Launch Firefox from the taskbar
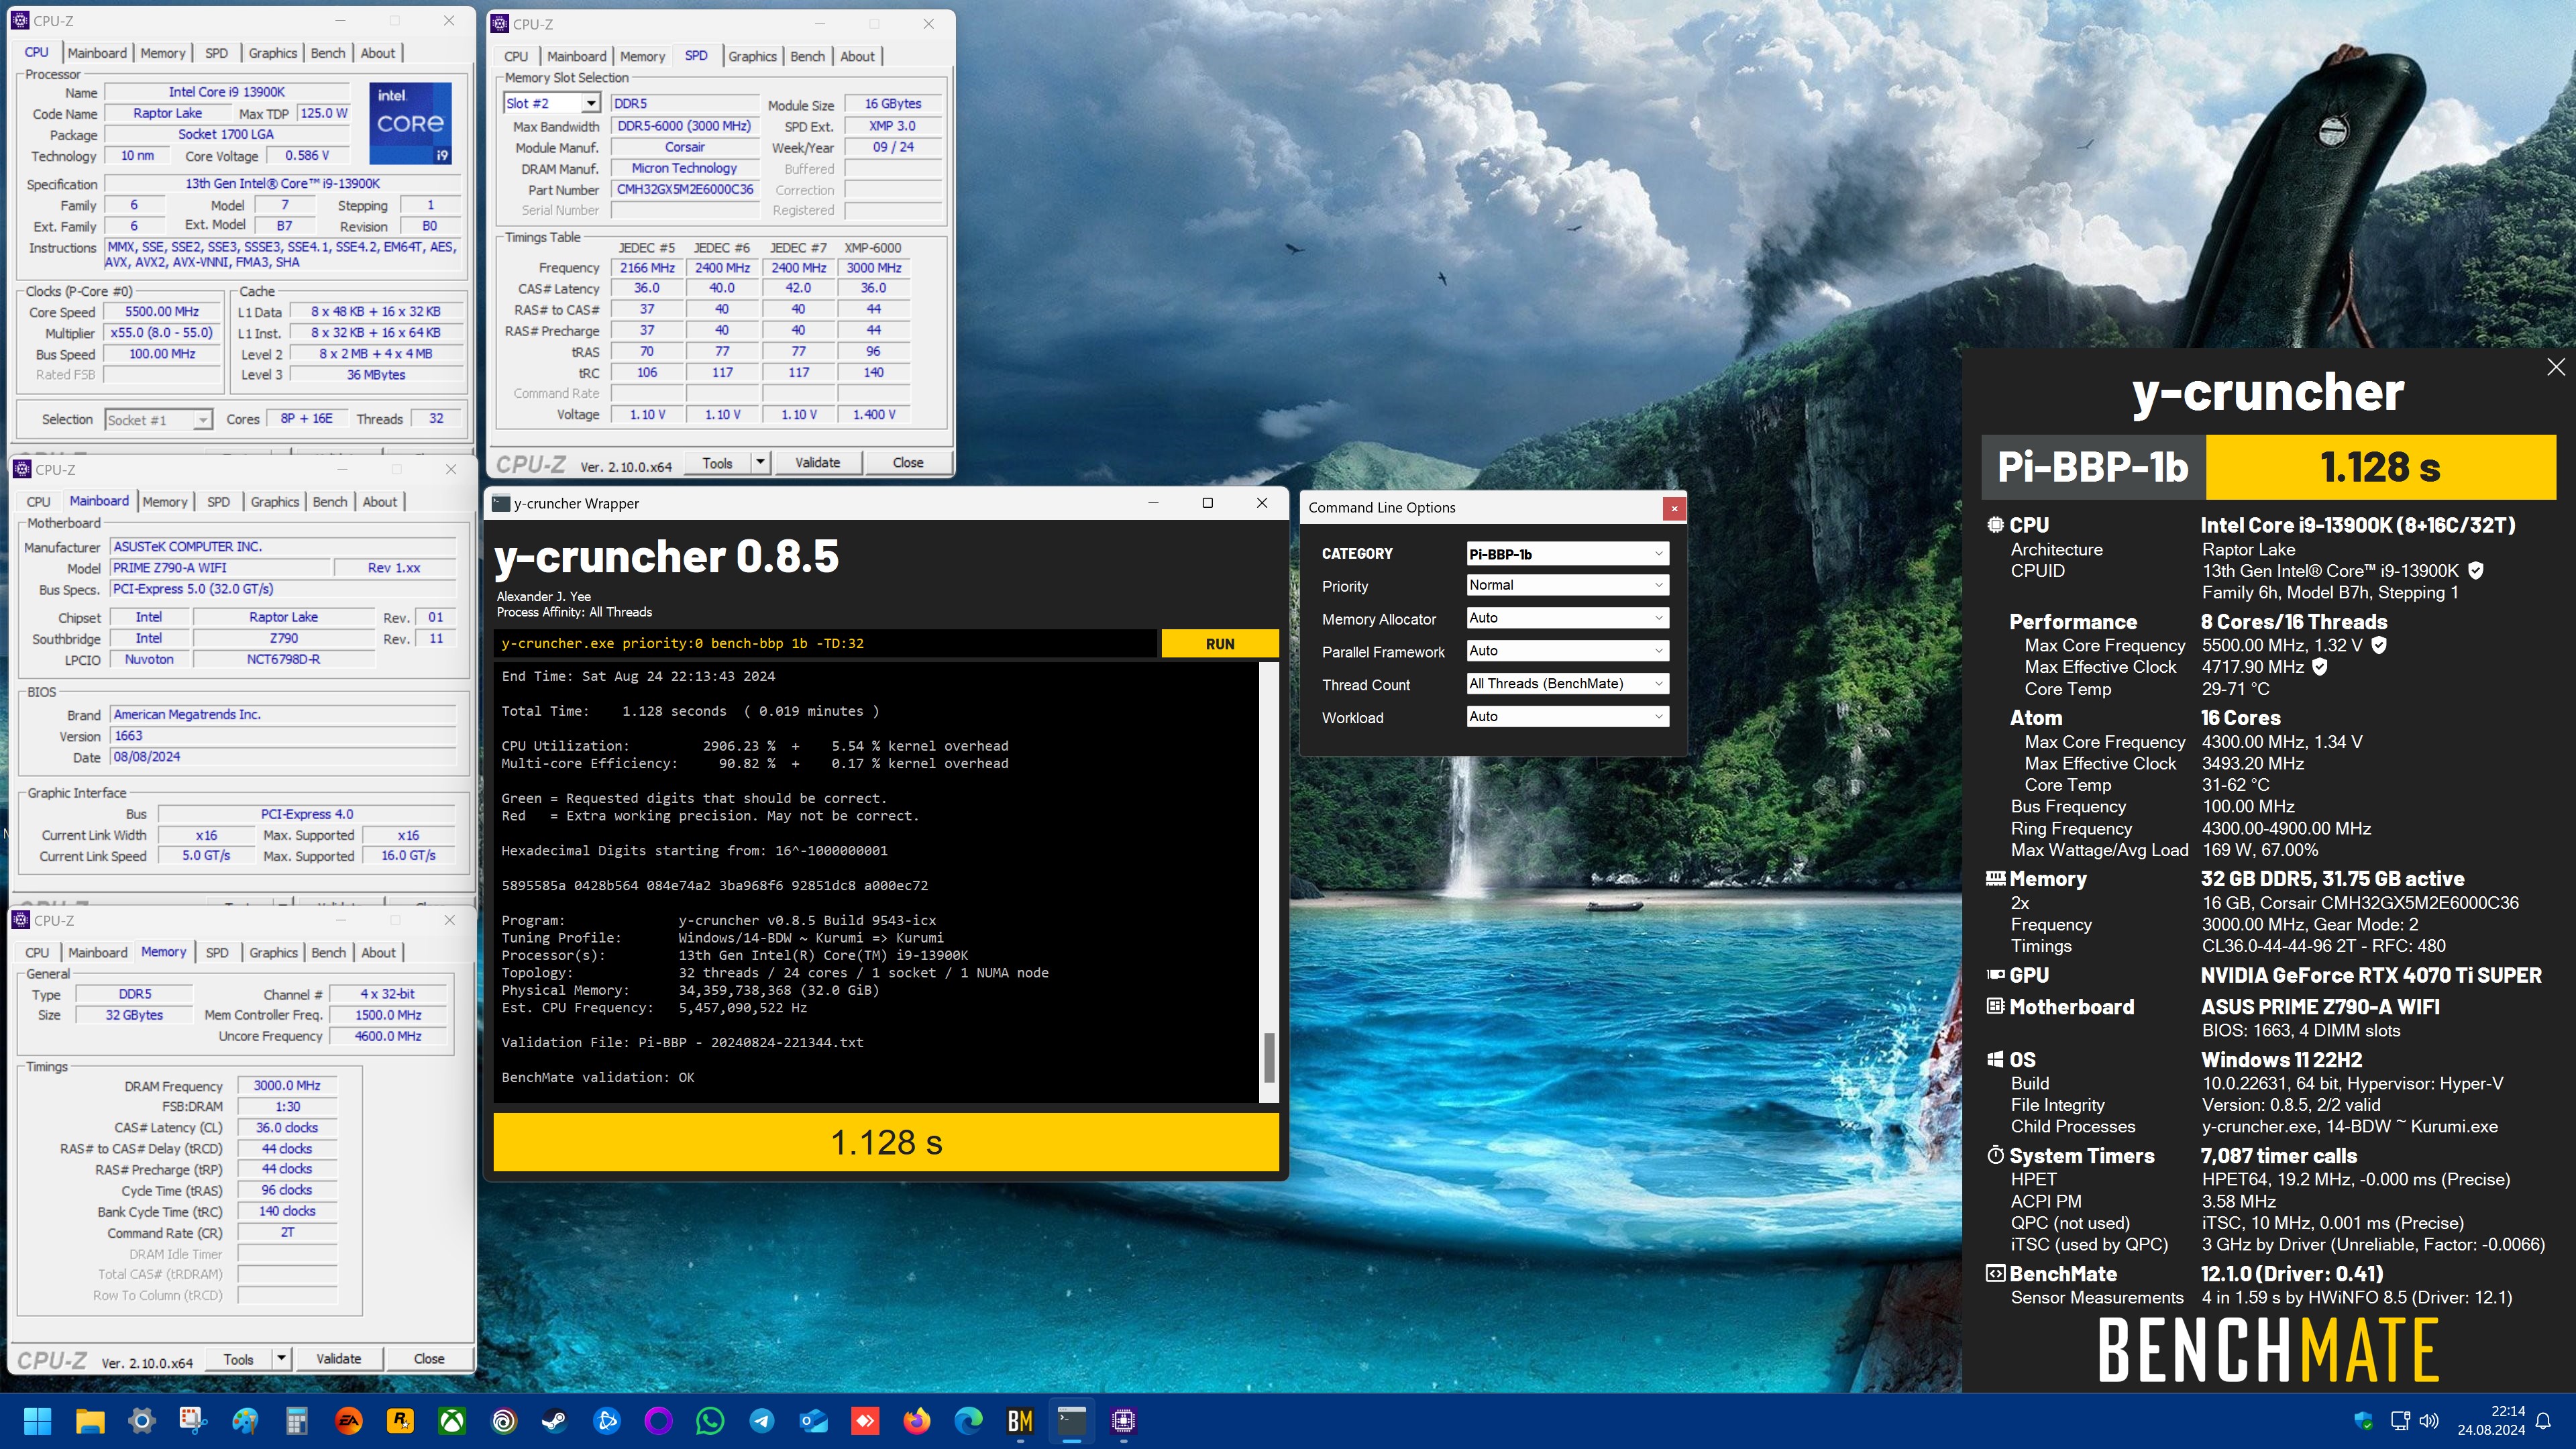This screenshot has height=1449, width=2576. click(917, 1420)
